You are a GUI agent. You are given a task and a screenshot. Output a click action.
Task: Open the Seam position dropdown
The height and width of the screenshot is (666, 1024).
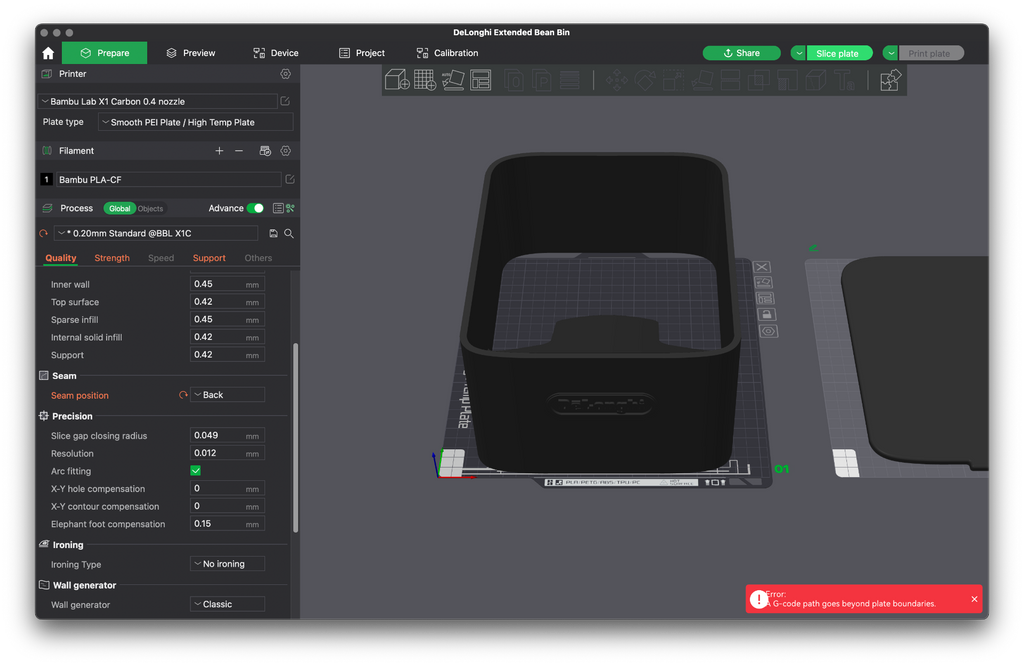[x=227, y=395]
